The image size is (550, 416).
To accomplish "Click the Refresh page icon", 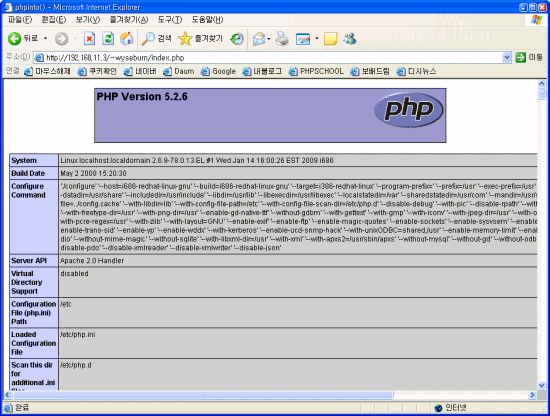I will point(108,39).
